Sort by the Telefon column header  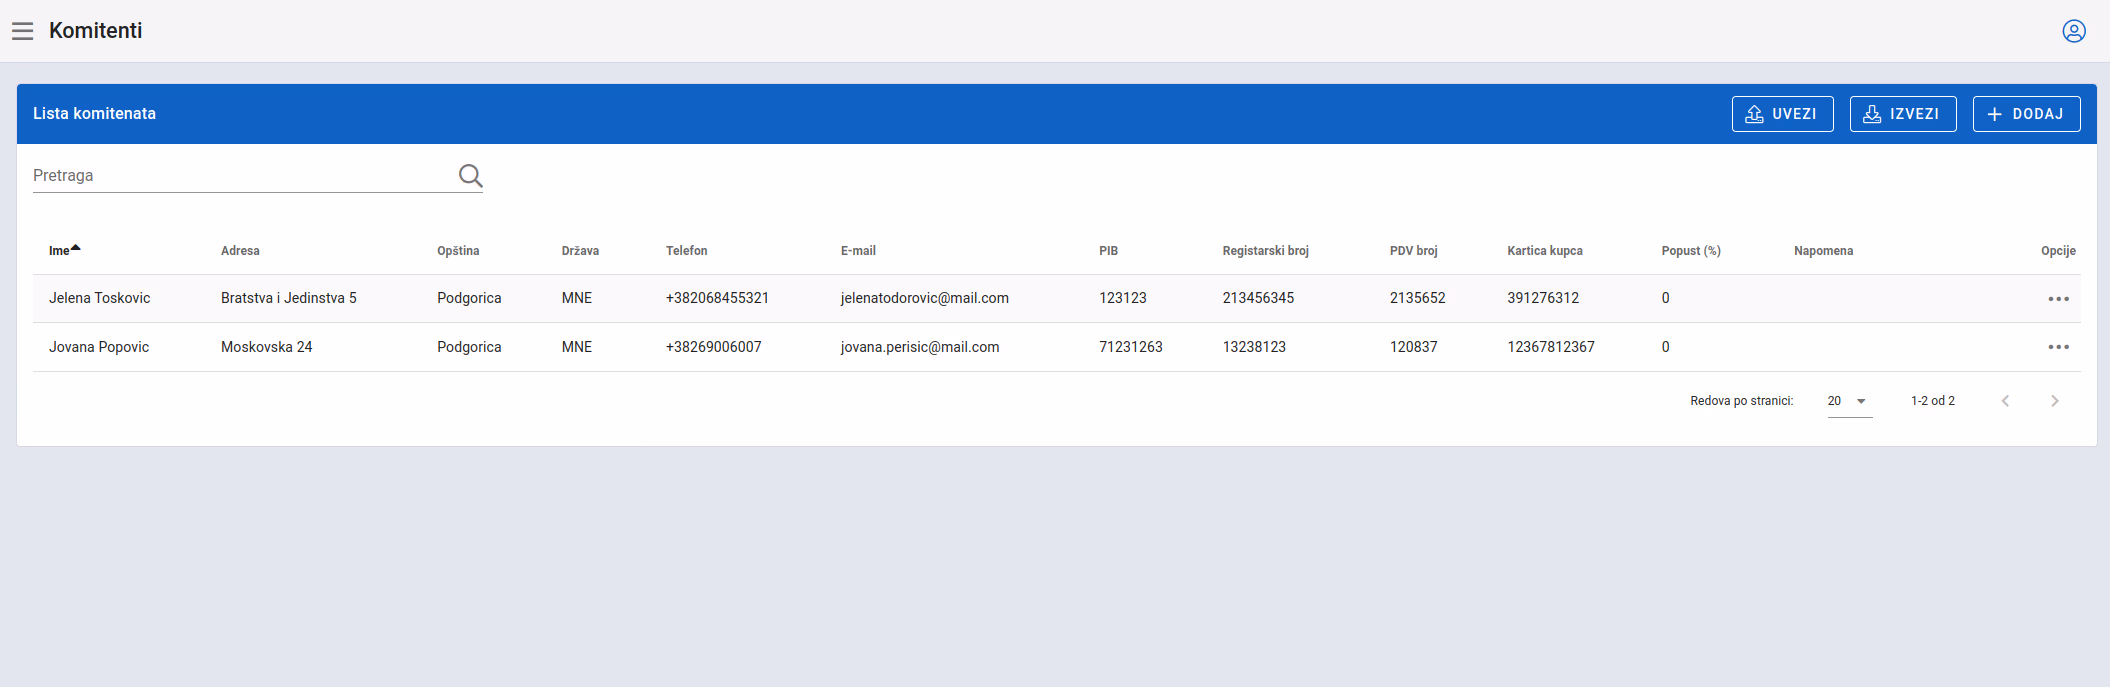click(686, 251)
